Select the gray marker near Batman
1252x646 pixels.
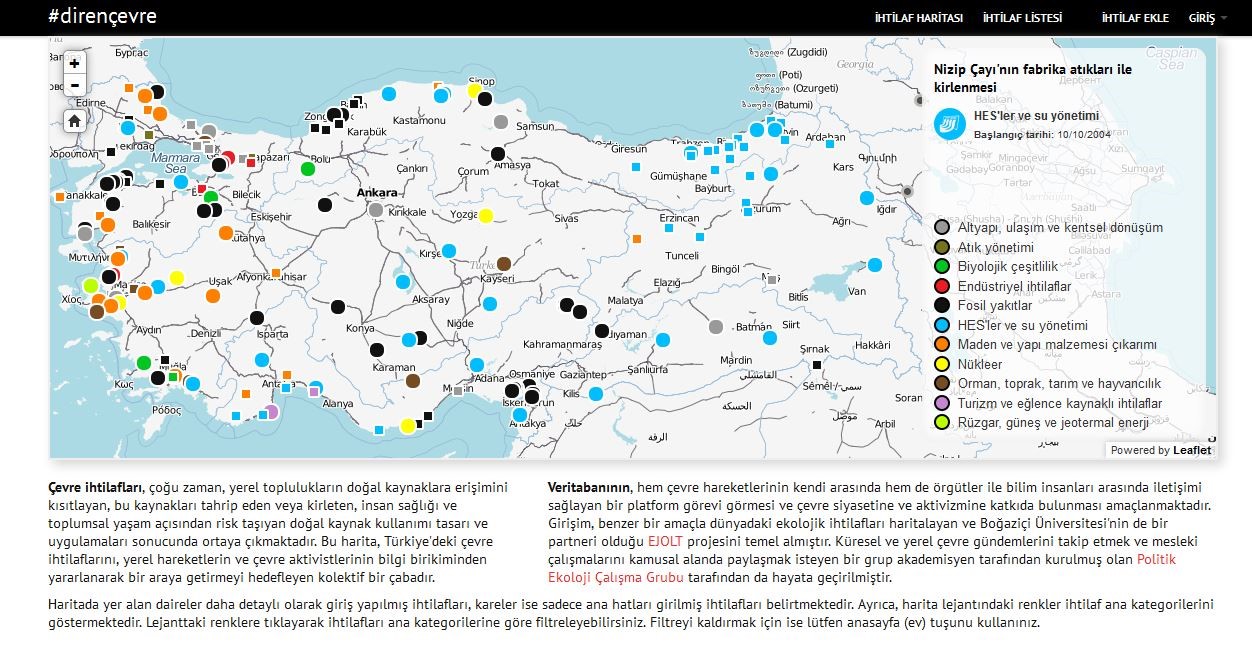(716, 326)
